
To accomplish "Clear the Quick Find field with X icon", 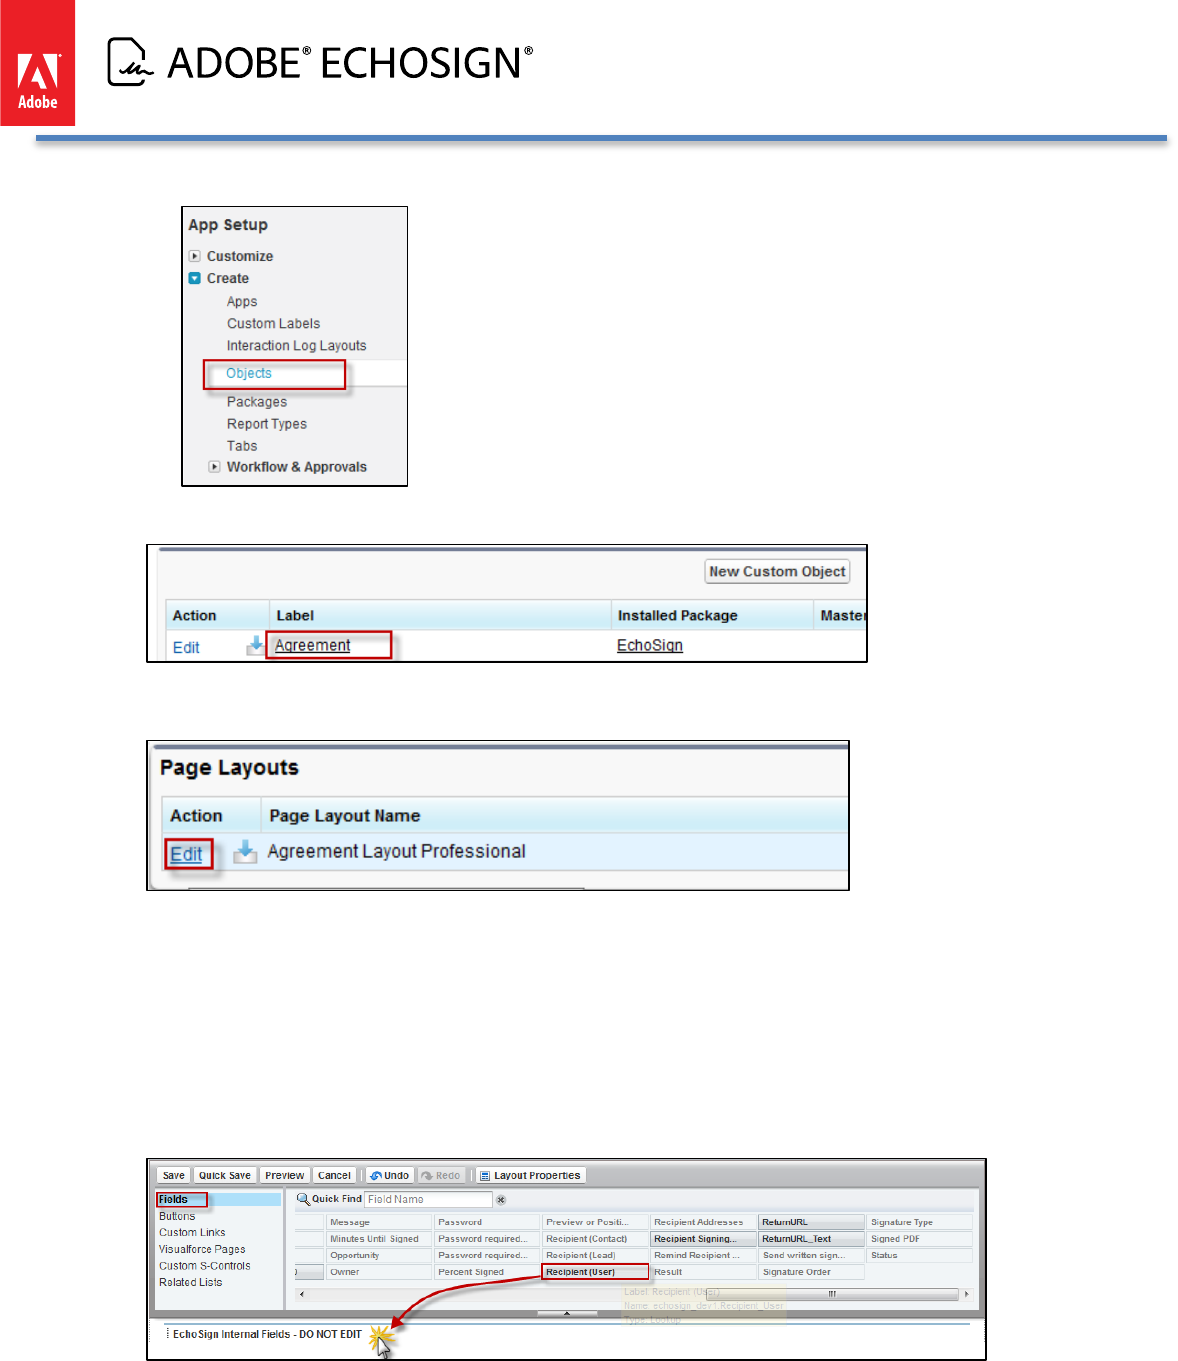I will tap(501, 1200).
